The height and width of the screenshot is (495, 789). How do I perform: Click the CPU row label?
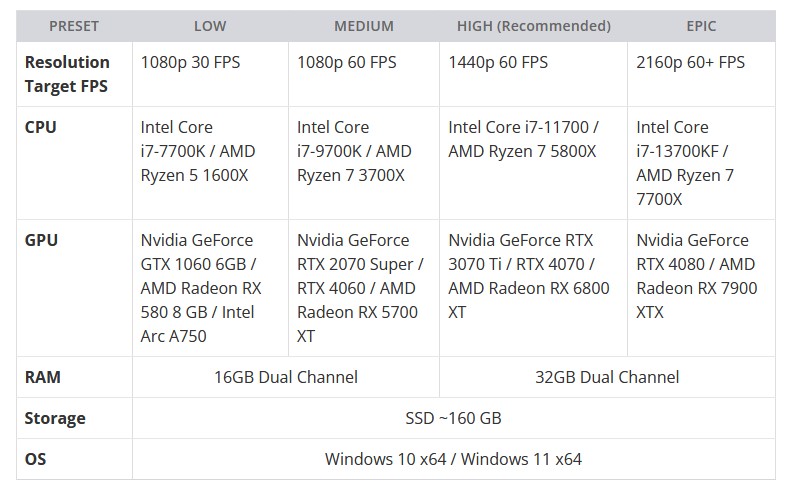[41, 128]
